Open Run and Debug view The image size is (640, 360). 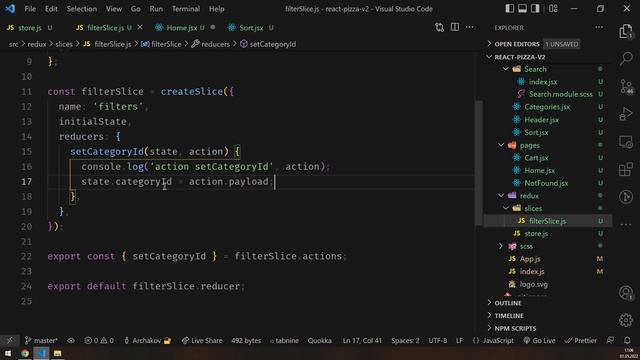626,114
